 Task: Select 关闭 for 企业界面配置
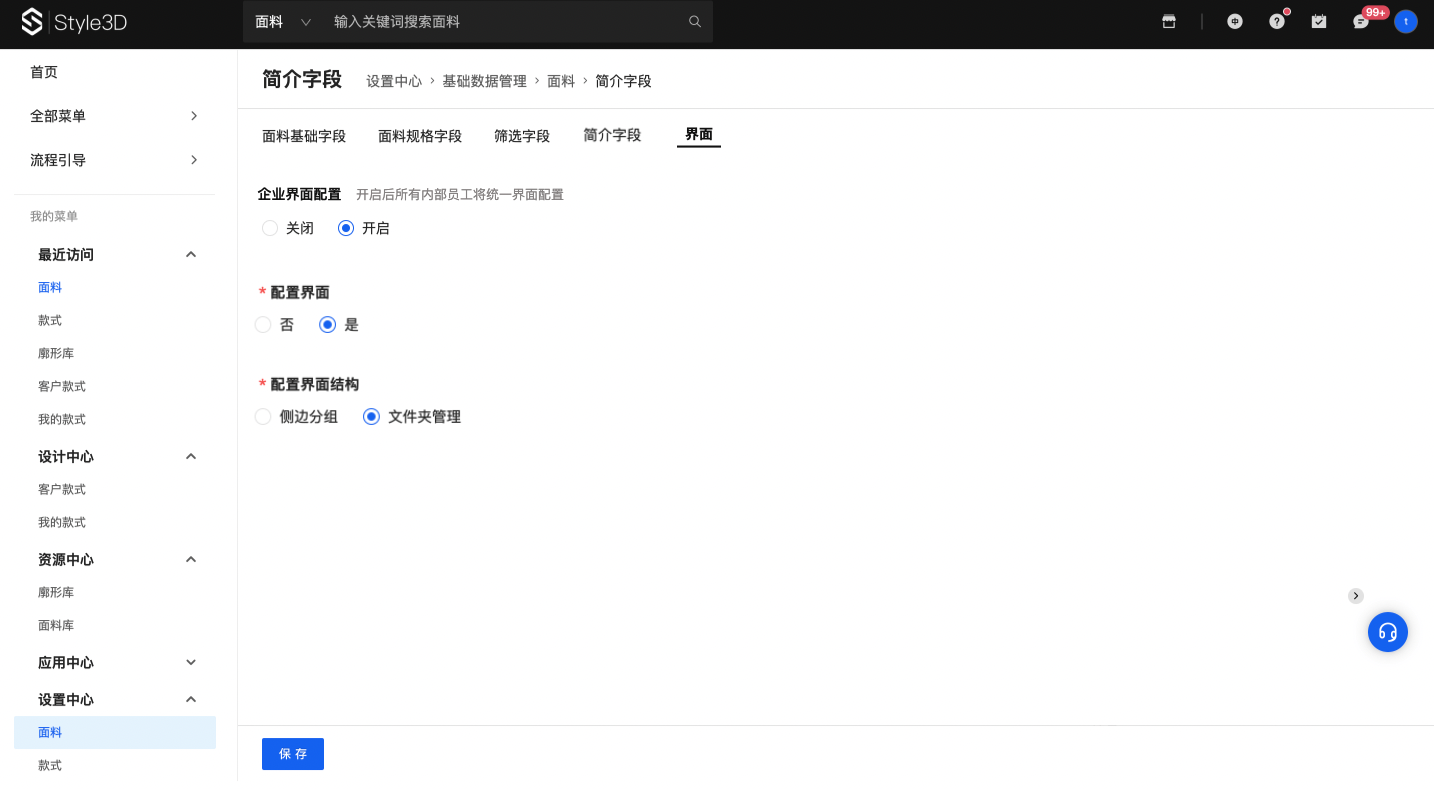tap(270, 228)
